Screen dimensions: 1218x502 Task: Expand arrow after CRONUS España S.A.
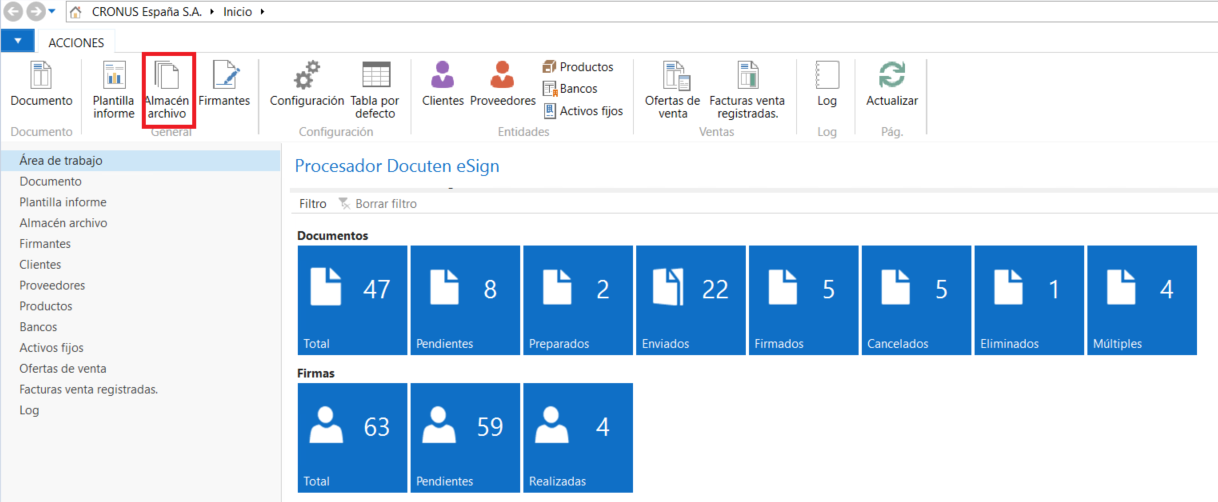[212, 12]
